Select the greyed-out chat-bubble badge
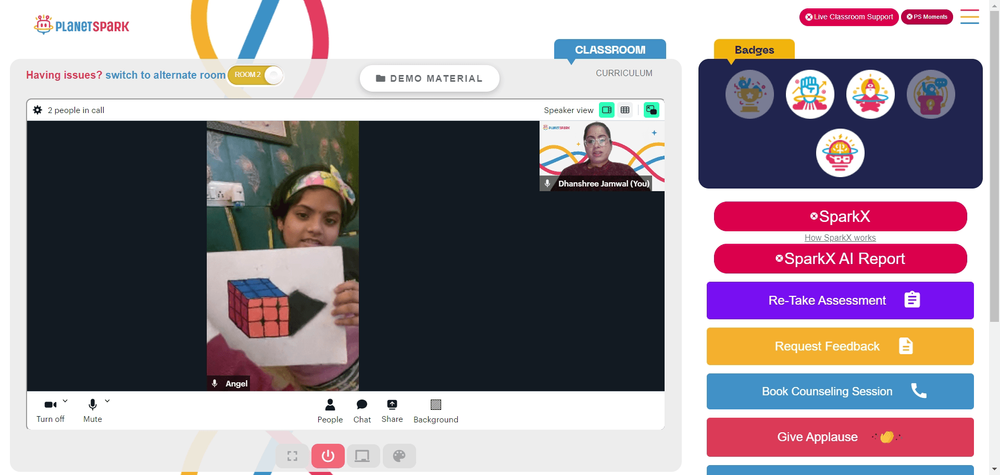This screenshot has width=1000, height=475. click(930, 94)
